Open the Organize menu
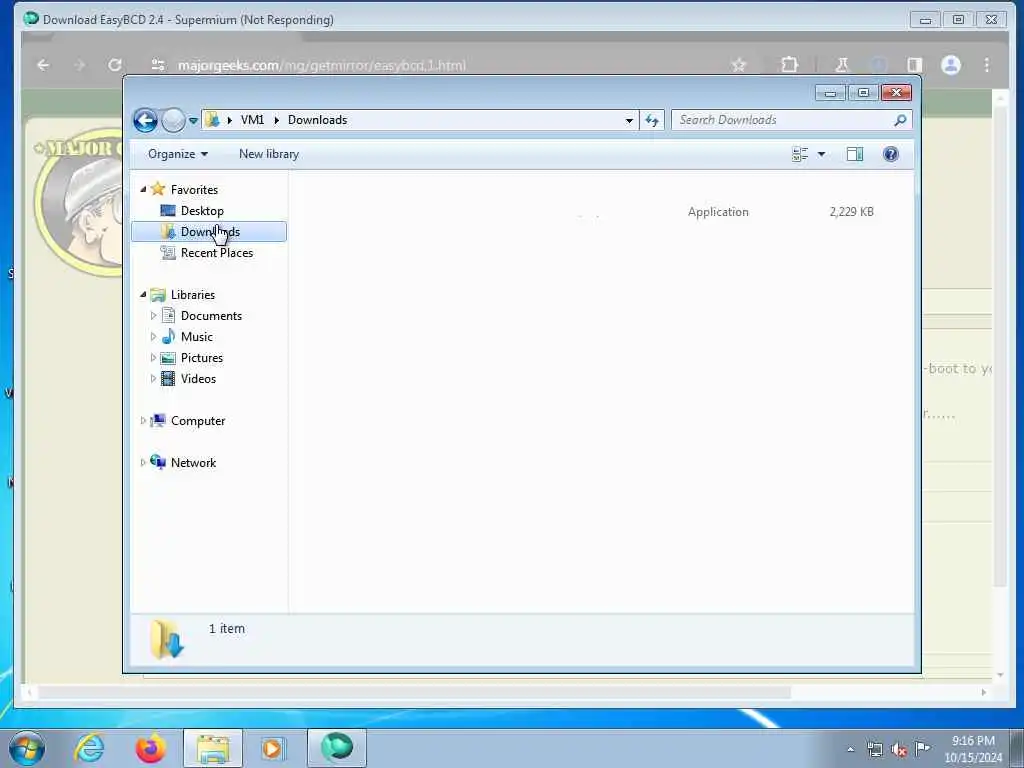Viewport: 1024px width, 768px height. (178, 154)
